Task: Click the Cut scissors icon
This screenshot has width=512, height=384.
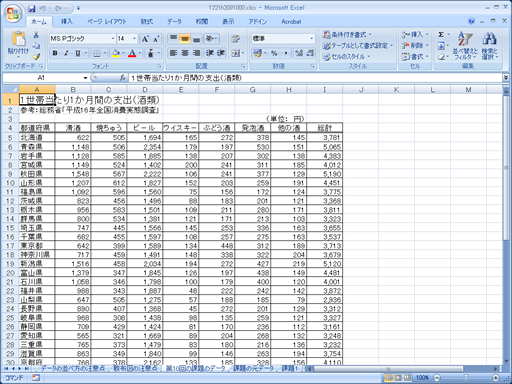Action: pos(36,35)
